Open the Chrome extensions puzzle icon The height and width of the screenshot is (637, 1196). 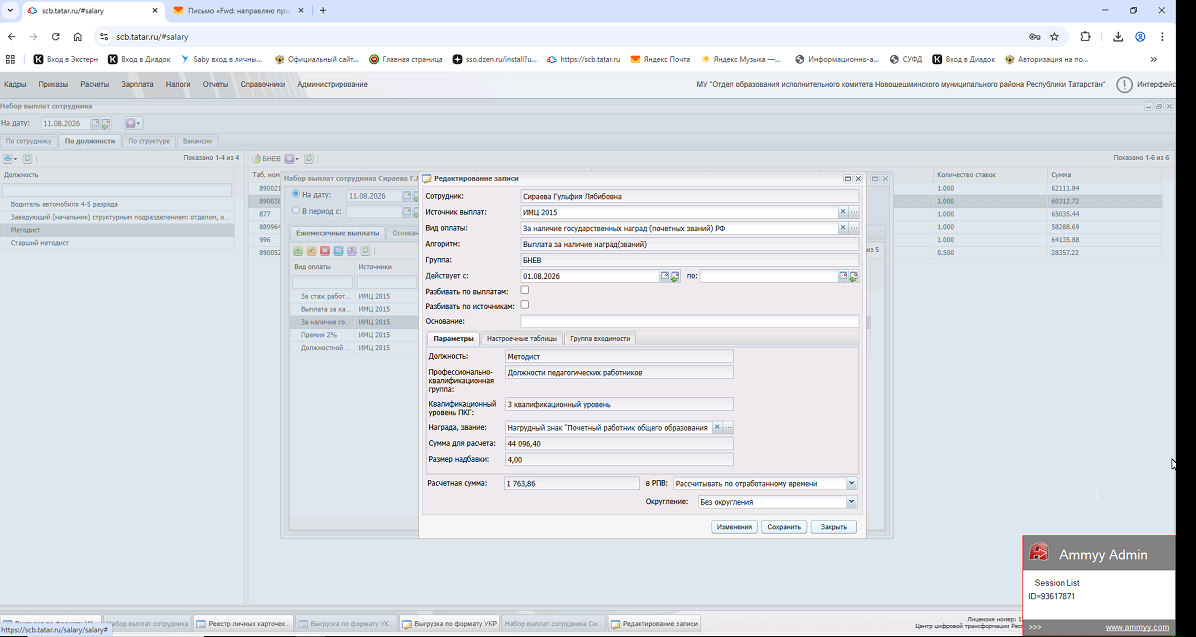tap(1085, 37)
